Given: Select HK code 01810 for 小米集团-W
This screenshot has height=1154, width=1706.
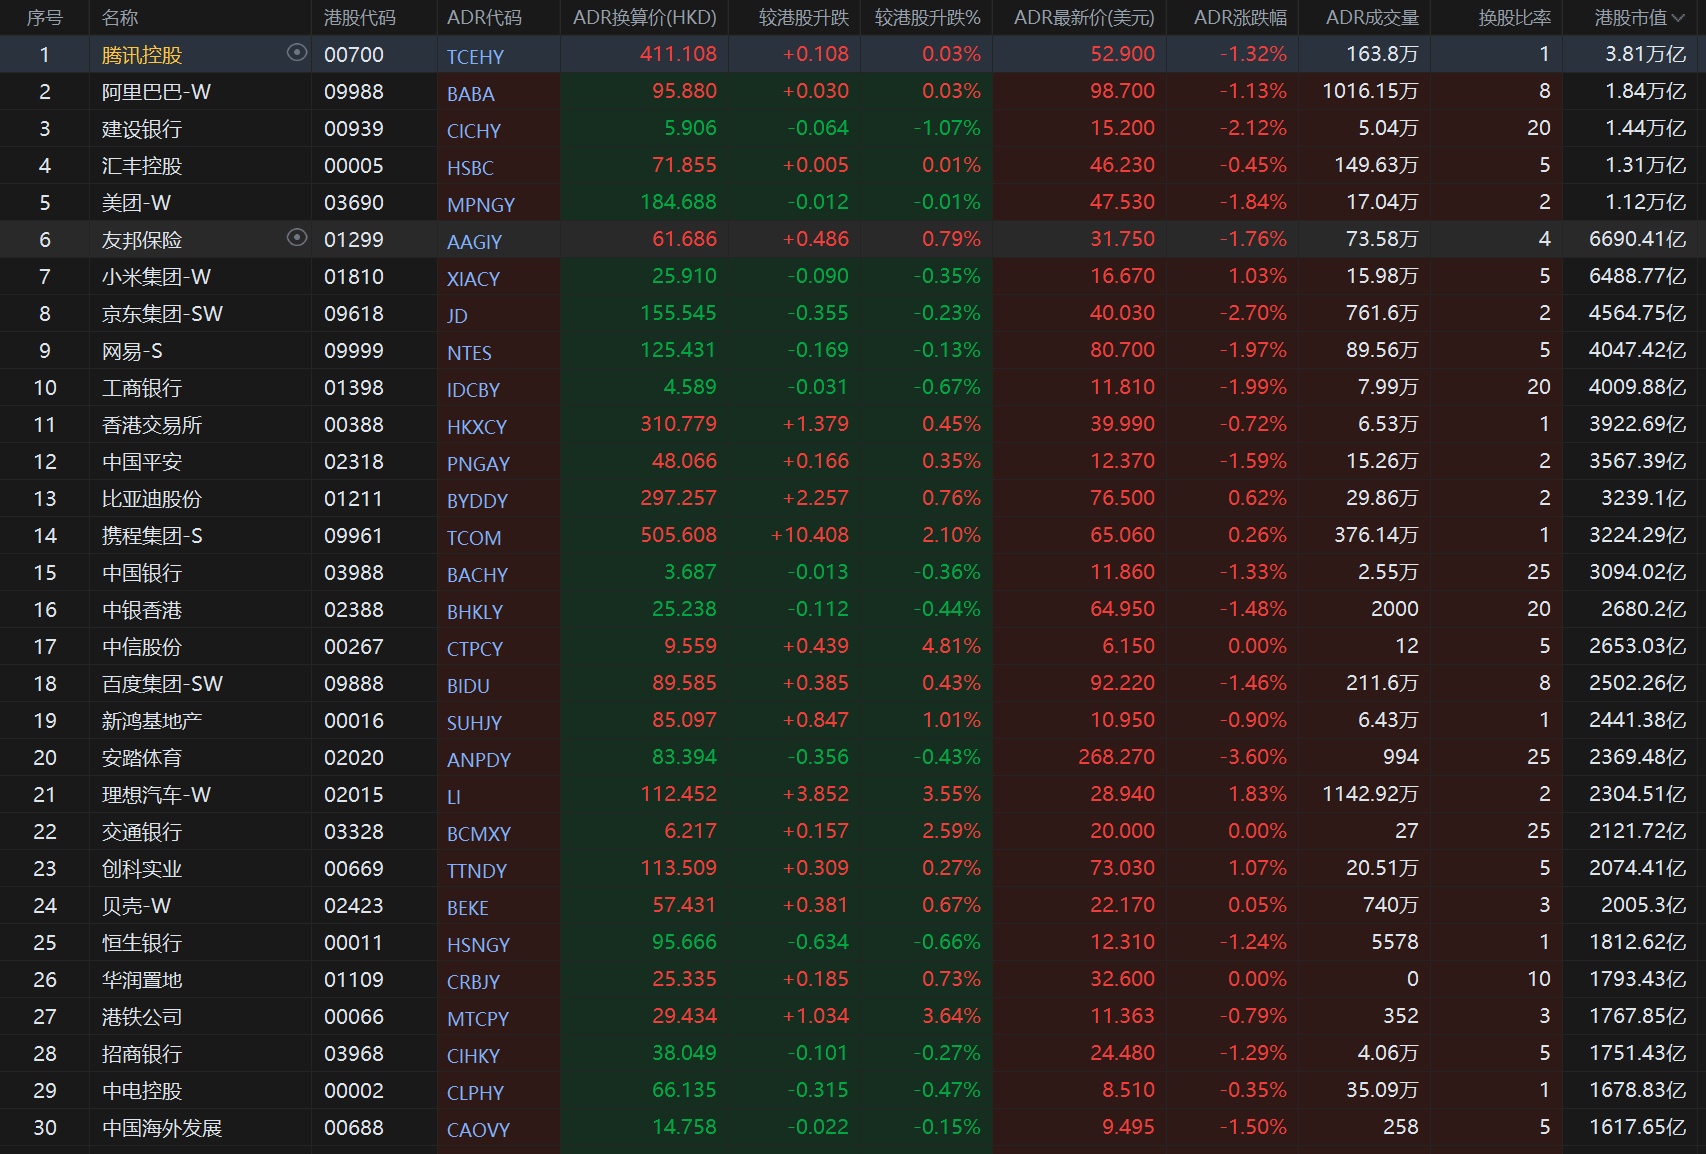Looking at the screenshot, I should (x=354, y=277).
